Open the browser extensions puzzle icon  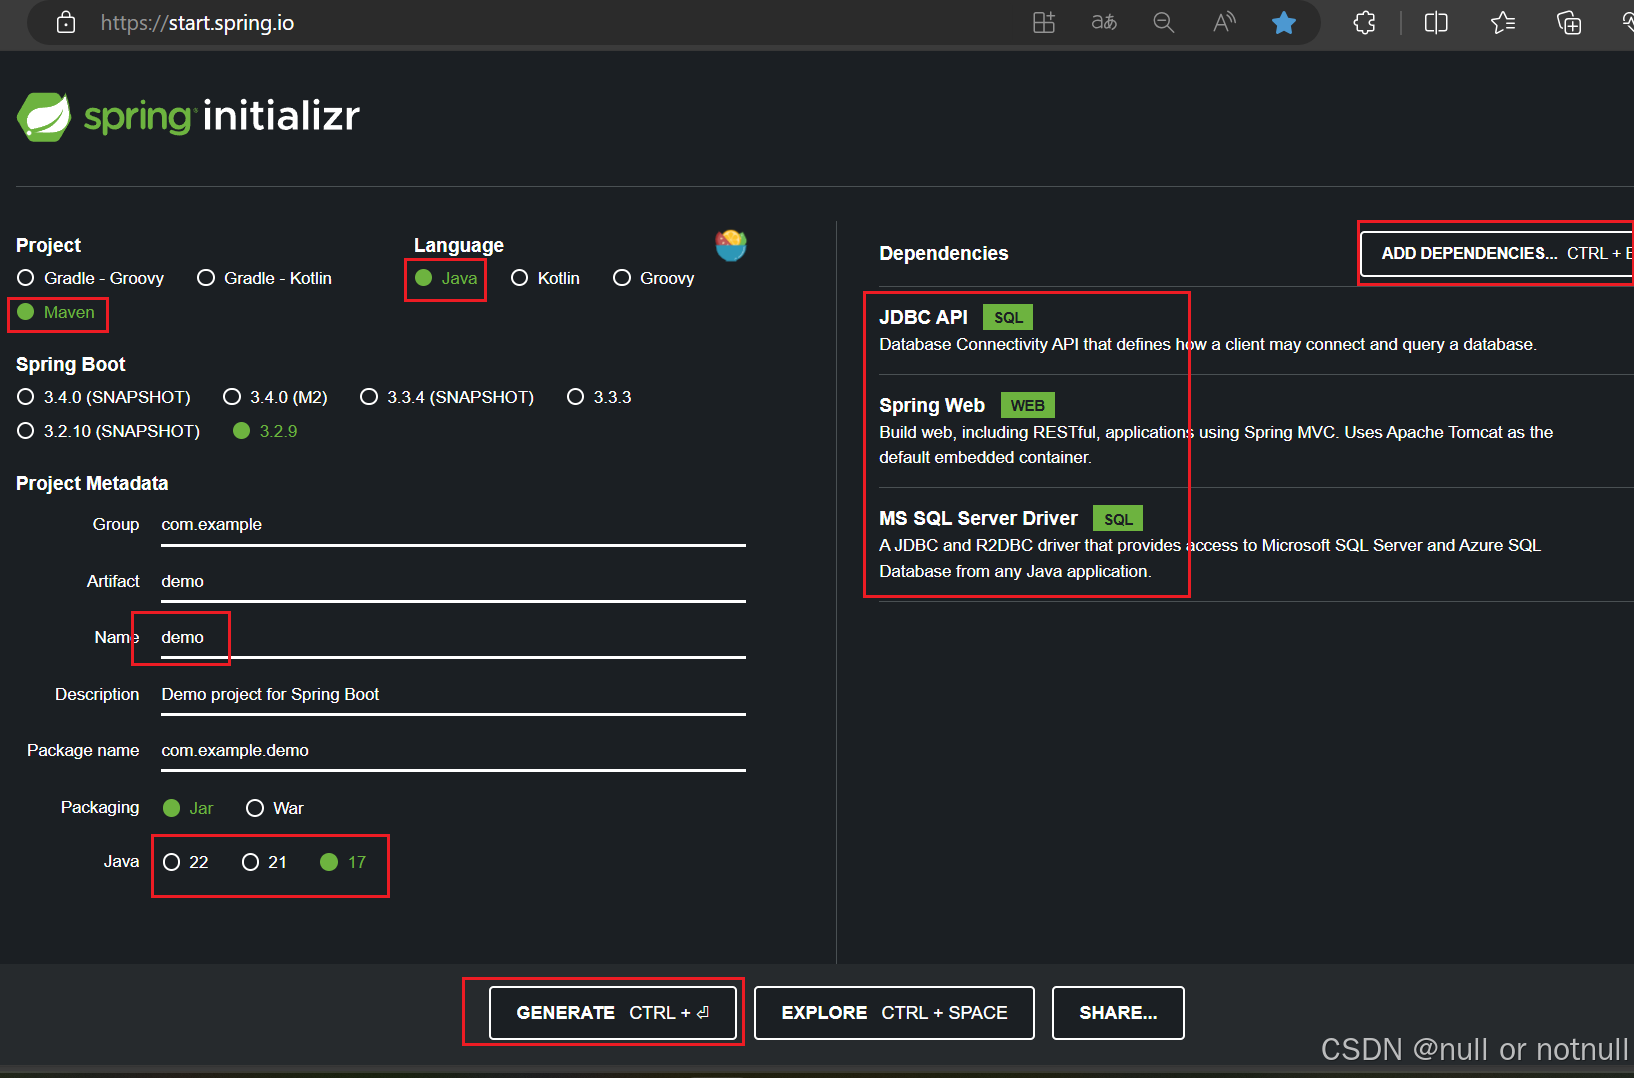coord(1365,22)
